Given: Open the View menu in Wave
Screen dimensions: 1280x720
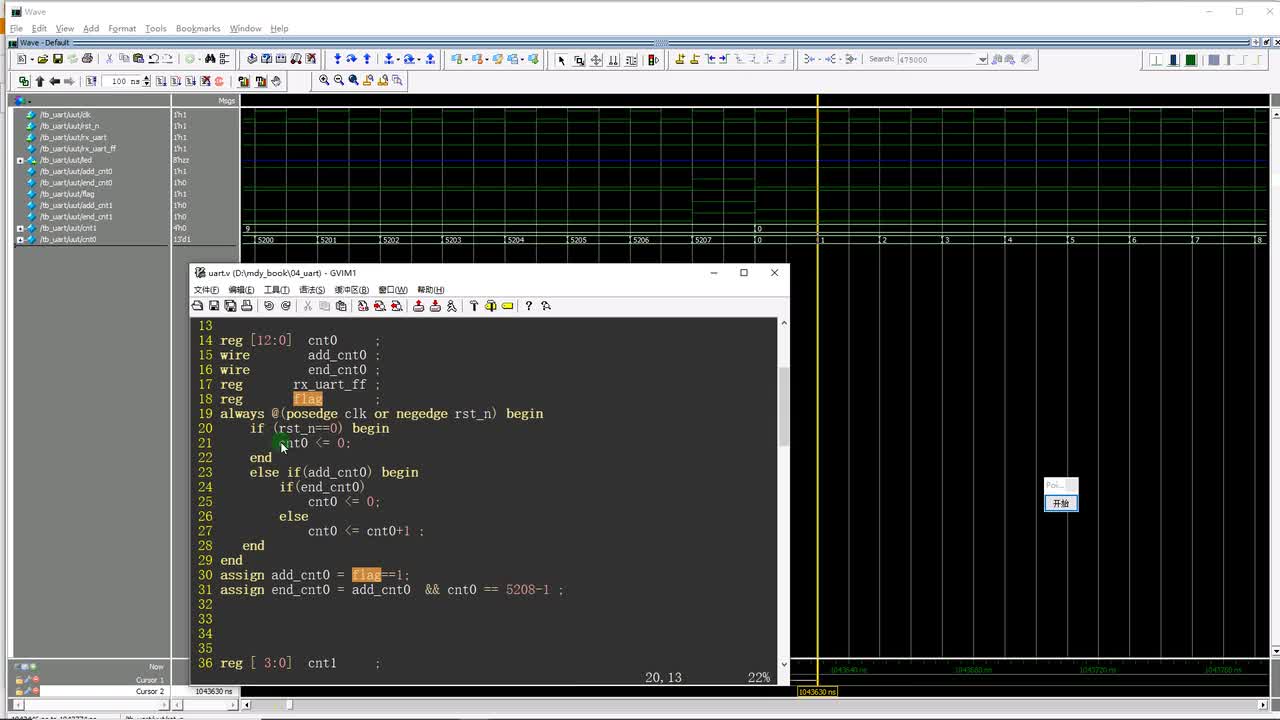Looking at the screenshot, I should tap(64, 28).
